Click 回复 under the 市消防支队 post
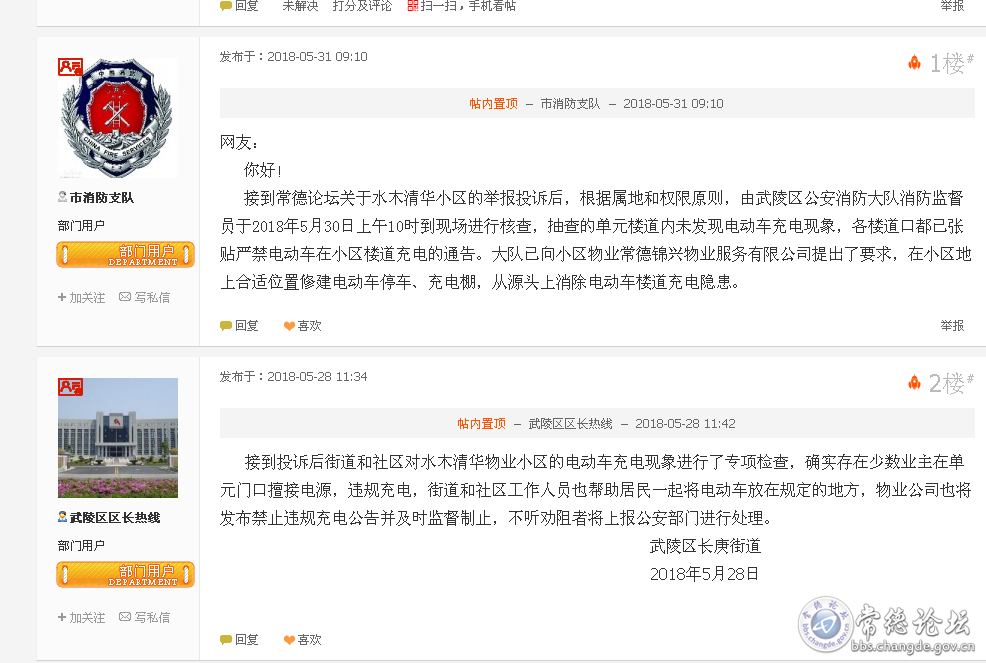Viewport: 986px width, 663px height. [x=239, y=326]
